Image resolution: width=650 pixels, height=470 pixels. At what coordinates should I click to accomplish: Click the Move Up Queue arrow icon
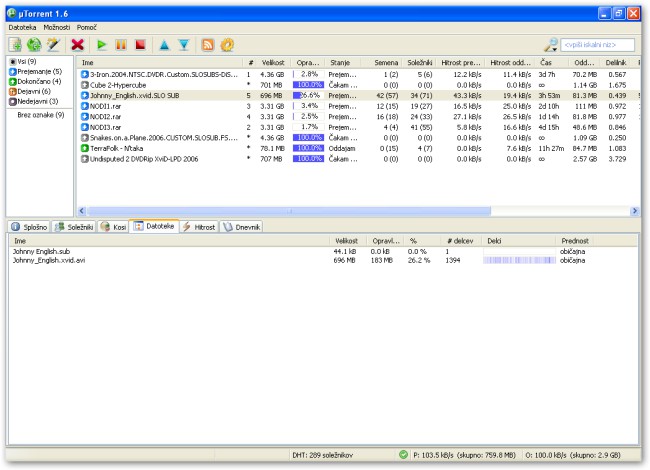tap(165, 45)
